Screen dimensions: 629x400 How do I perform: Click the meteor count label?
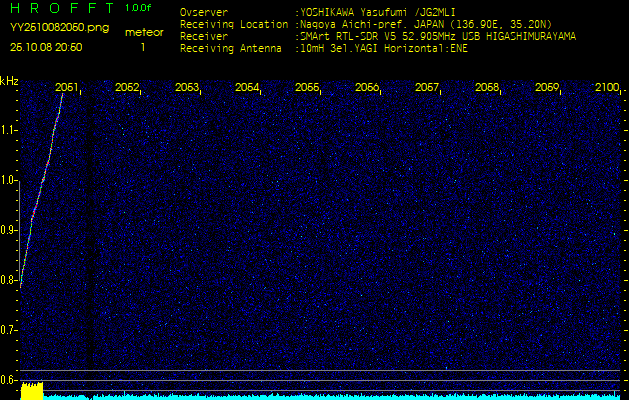pyautogui.click(x=143, y=32)
